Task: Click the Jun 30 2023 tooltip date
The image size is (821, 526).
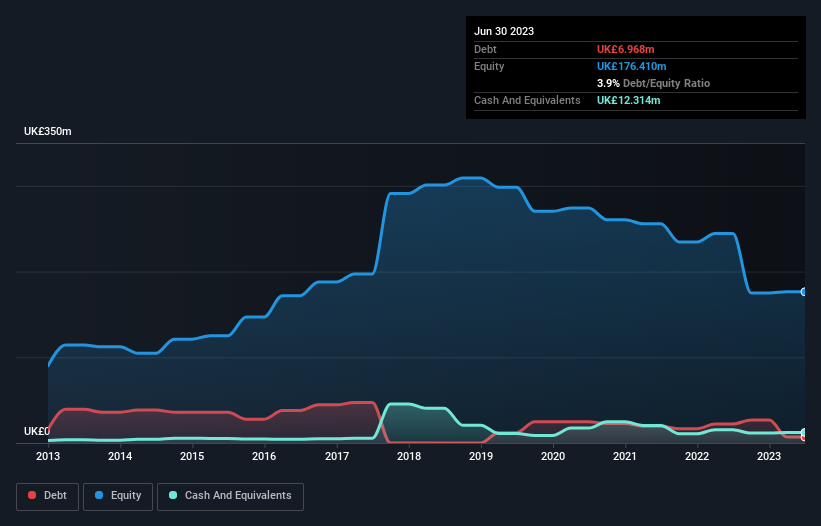Action: [504, 31]
